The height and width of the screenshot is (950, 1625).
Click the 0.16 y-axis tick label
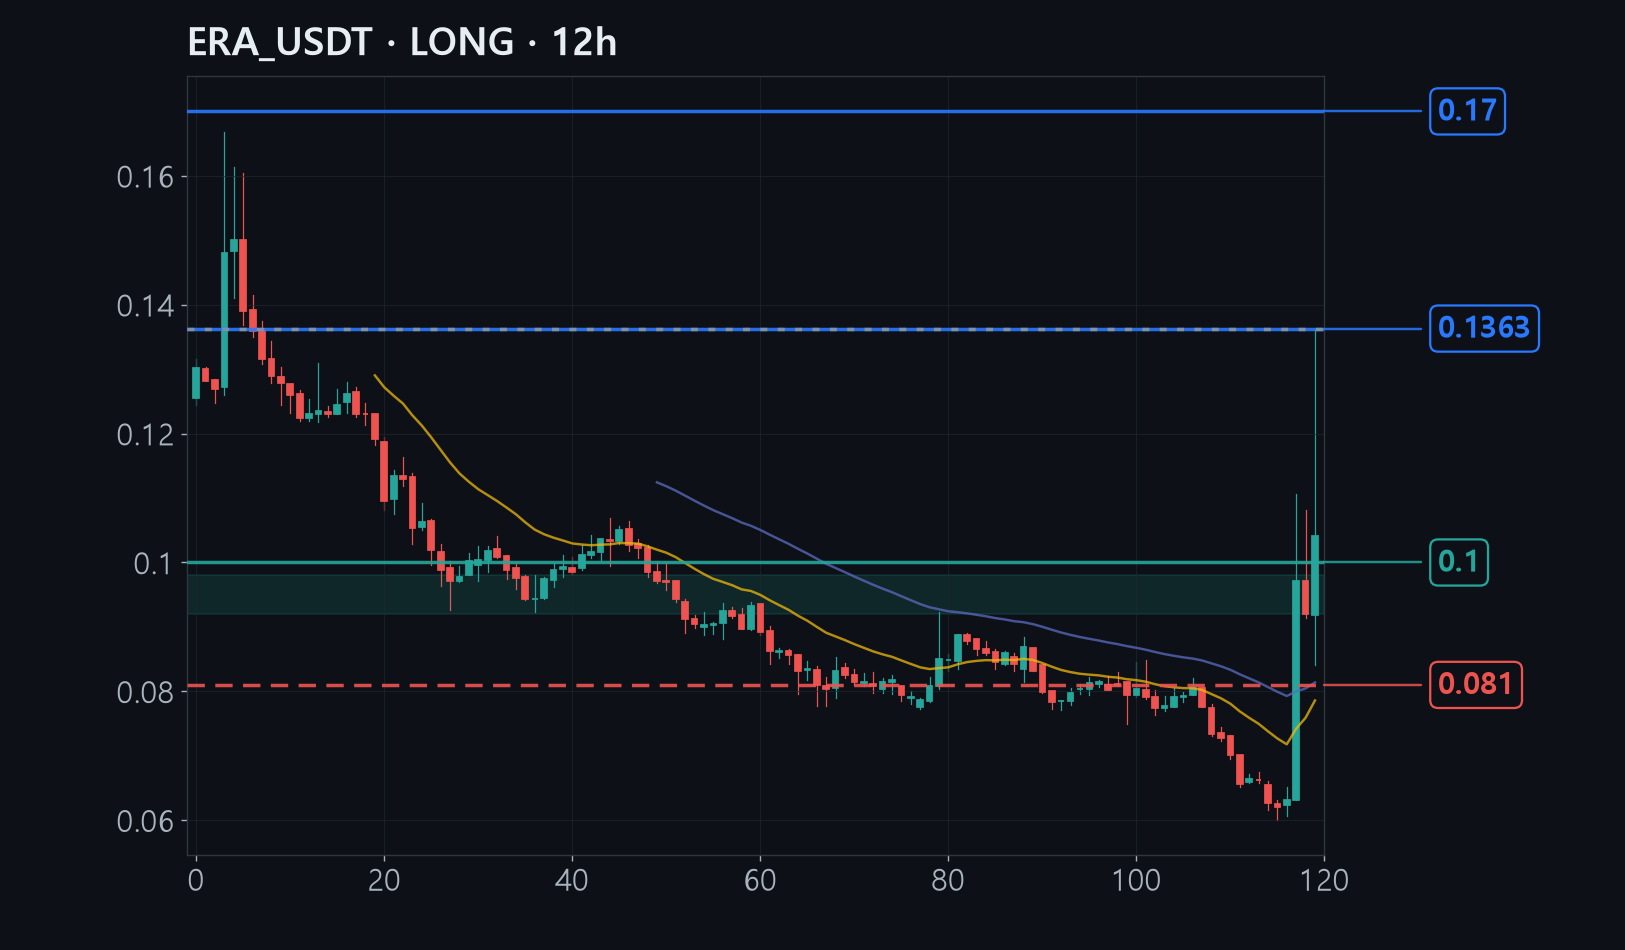point(145,178)
